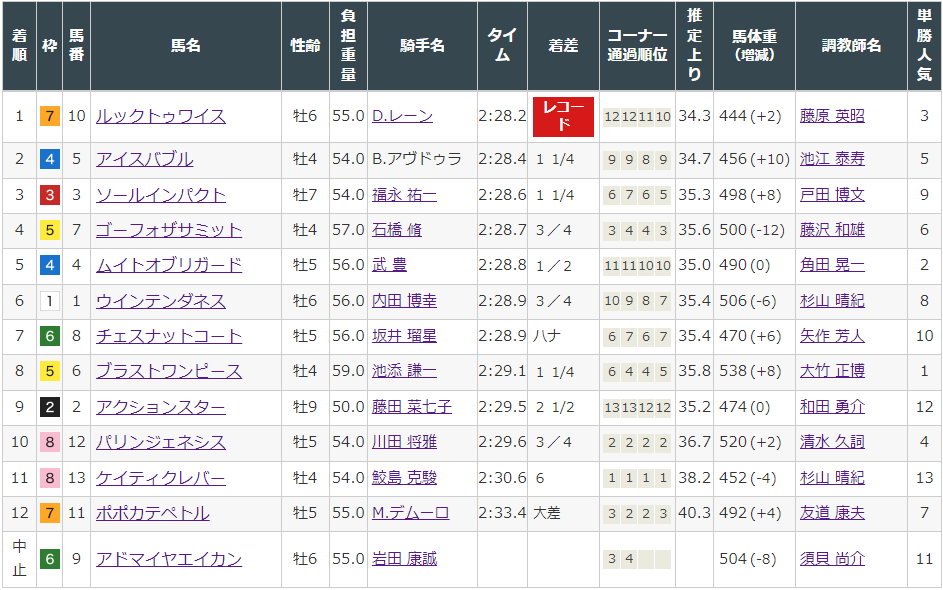This screenshot has height=590, width=943.
Task: Click trainer 清水 久詞
Action: (832, 443)
